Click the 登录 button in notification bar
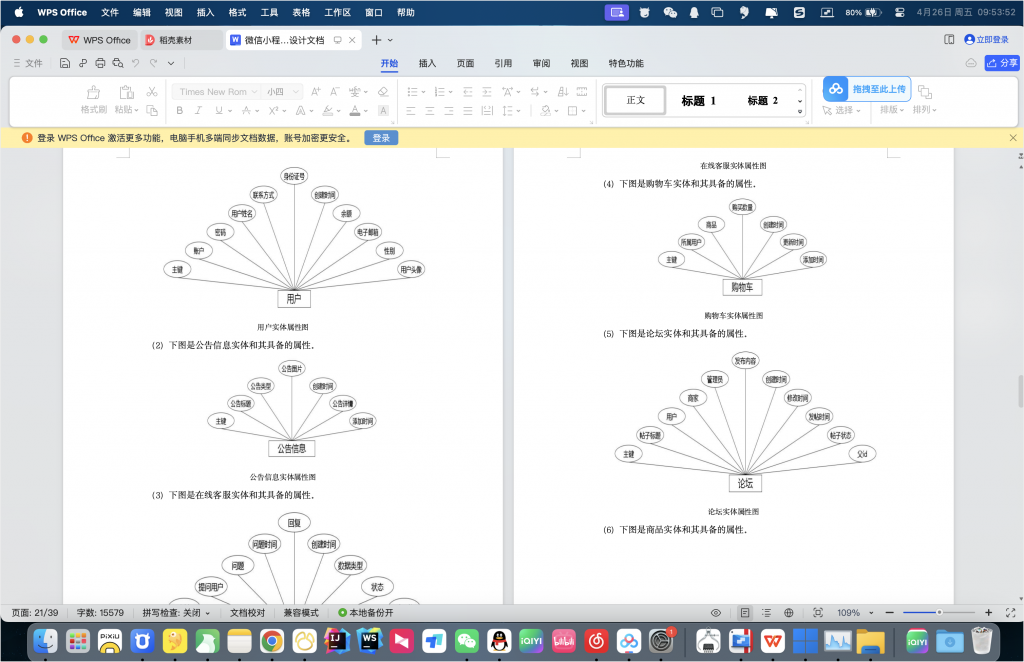Screen dimensions: 1024x662 (x=380, y=138)
